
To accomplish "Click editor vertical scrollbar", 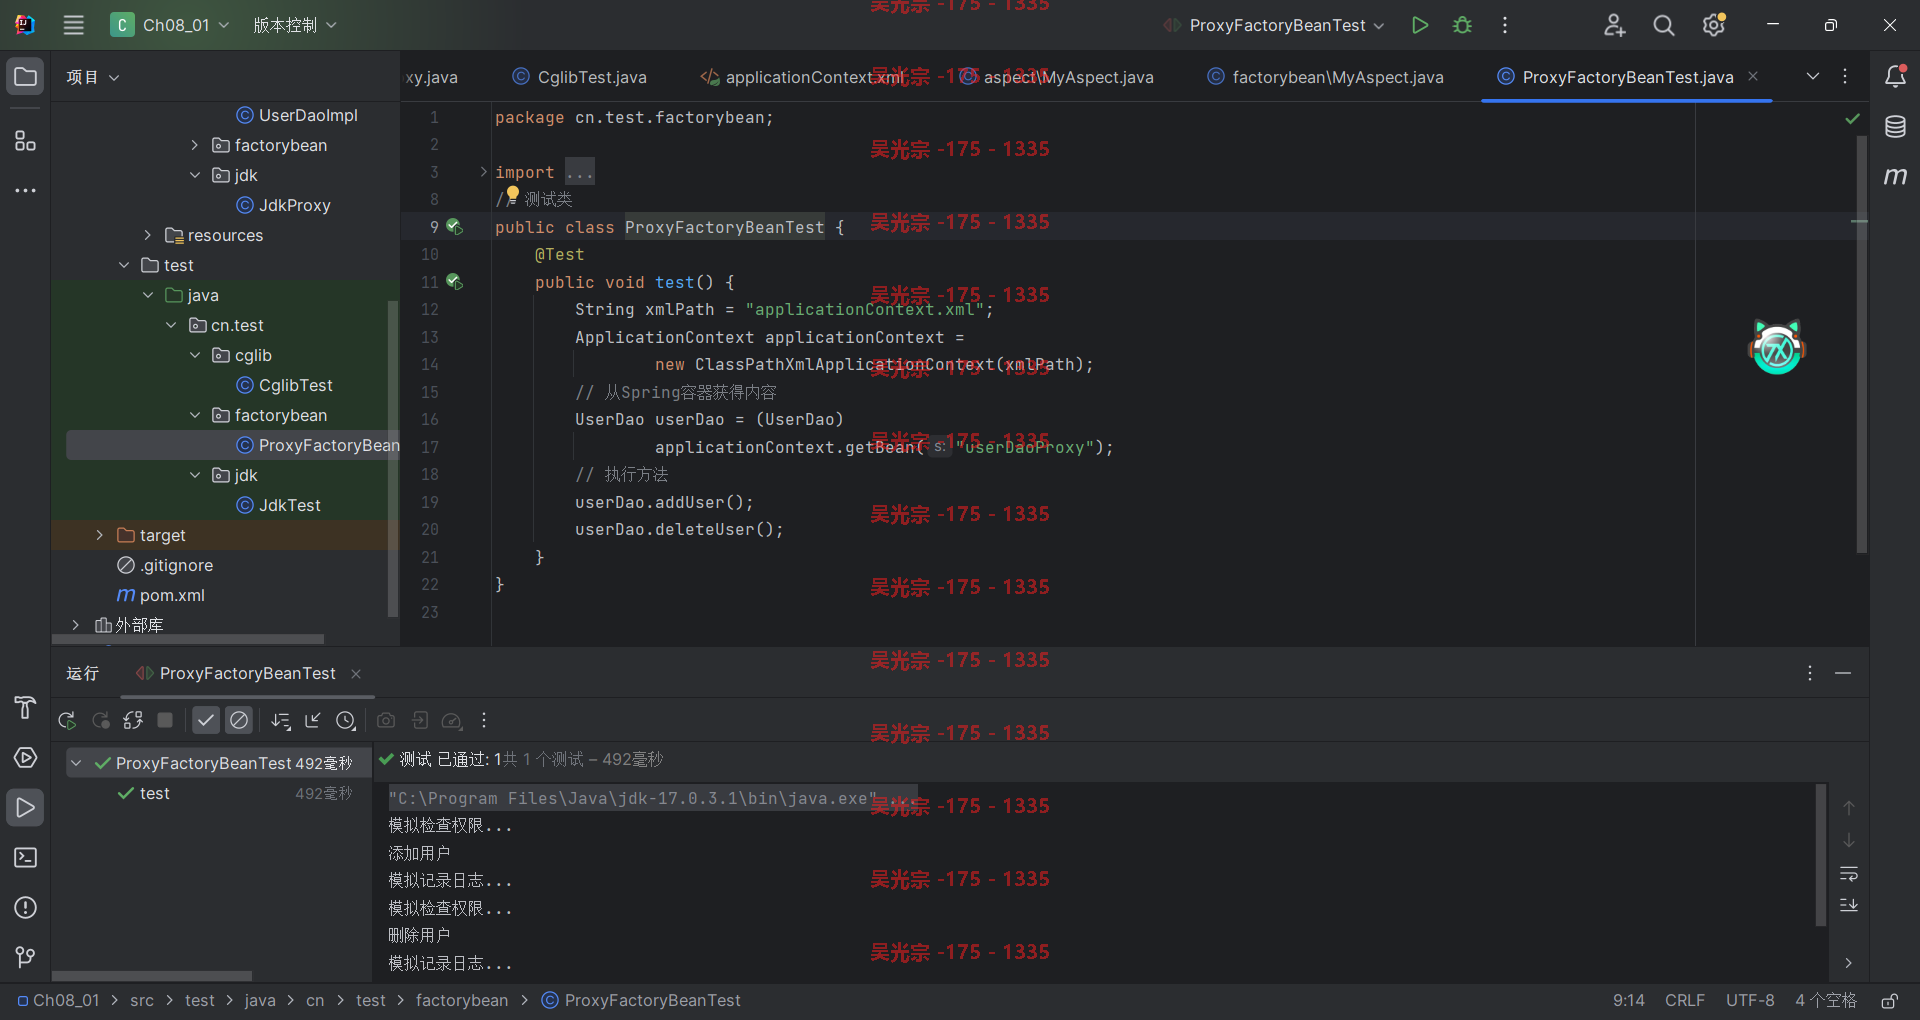I will pyautogui.click(x=1862, y=345).
